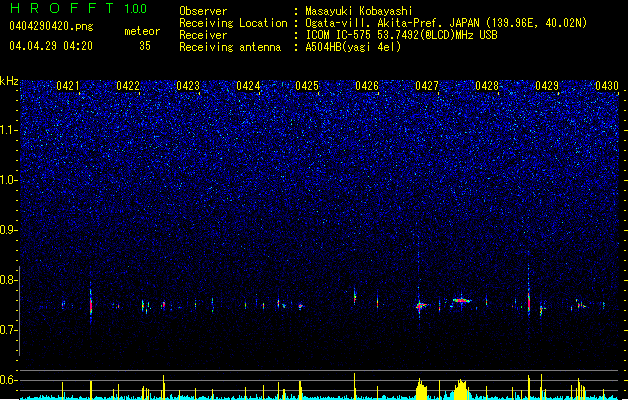Click the long horizontal echo after 0427
This screenshot has height=400, width=629.
coord(461,300)
